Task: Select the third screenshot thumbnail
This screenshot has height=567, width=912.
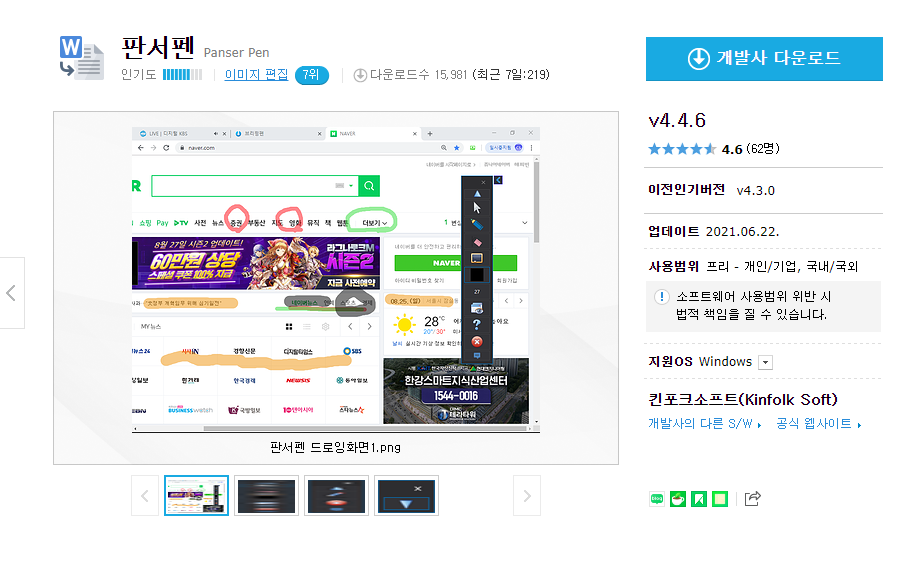Action: click(336, 495)
